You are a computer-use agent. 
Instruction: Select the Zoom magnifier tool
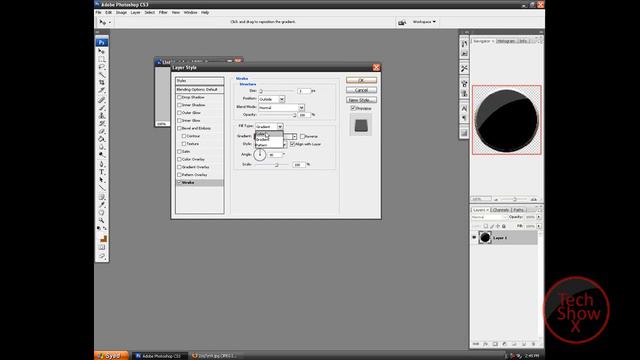pos(102,220)
